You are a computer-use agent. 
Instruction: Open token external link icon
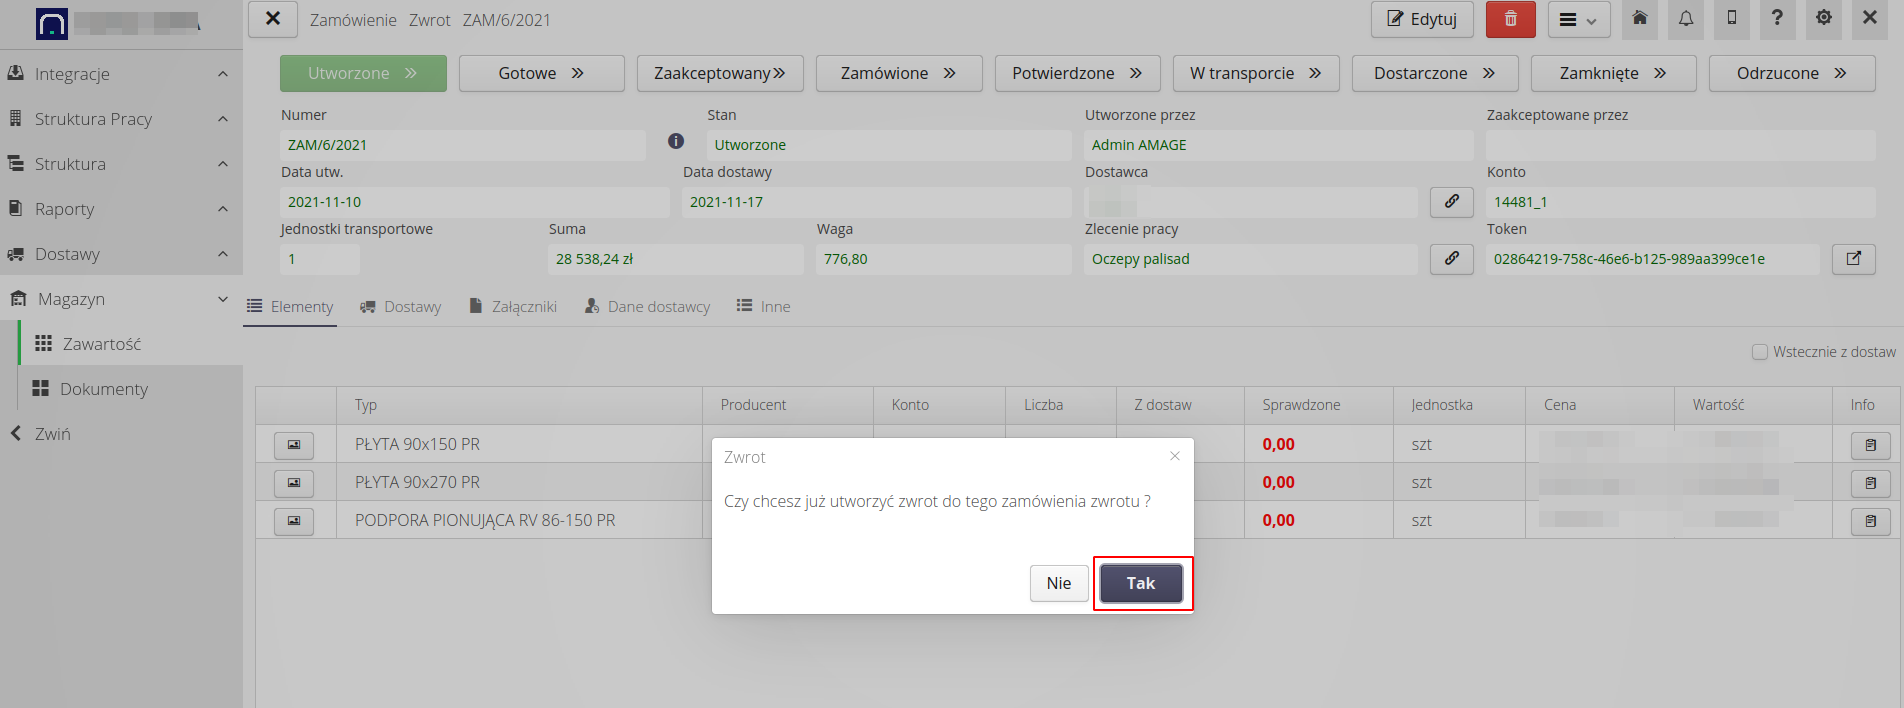tap(1853, 259)
